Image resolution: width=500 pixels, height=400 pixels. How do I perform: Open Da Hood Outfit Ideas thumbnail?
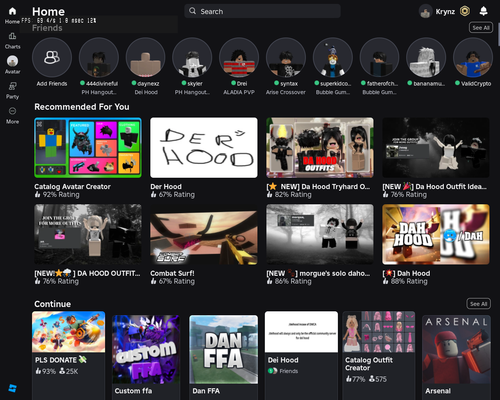click(x=436, y=147)
